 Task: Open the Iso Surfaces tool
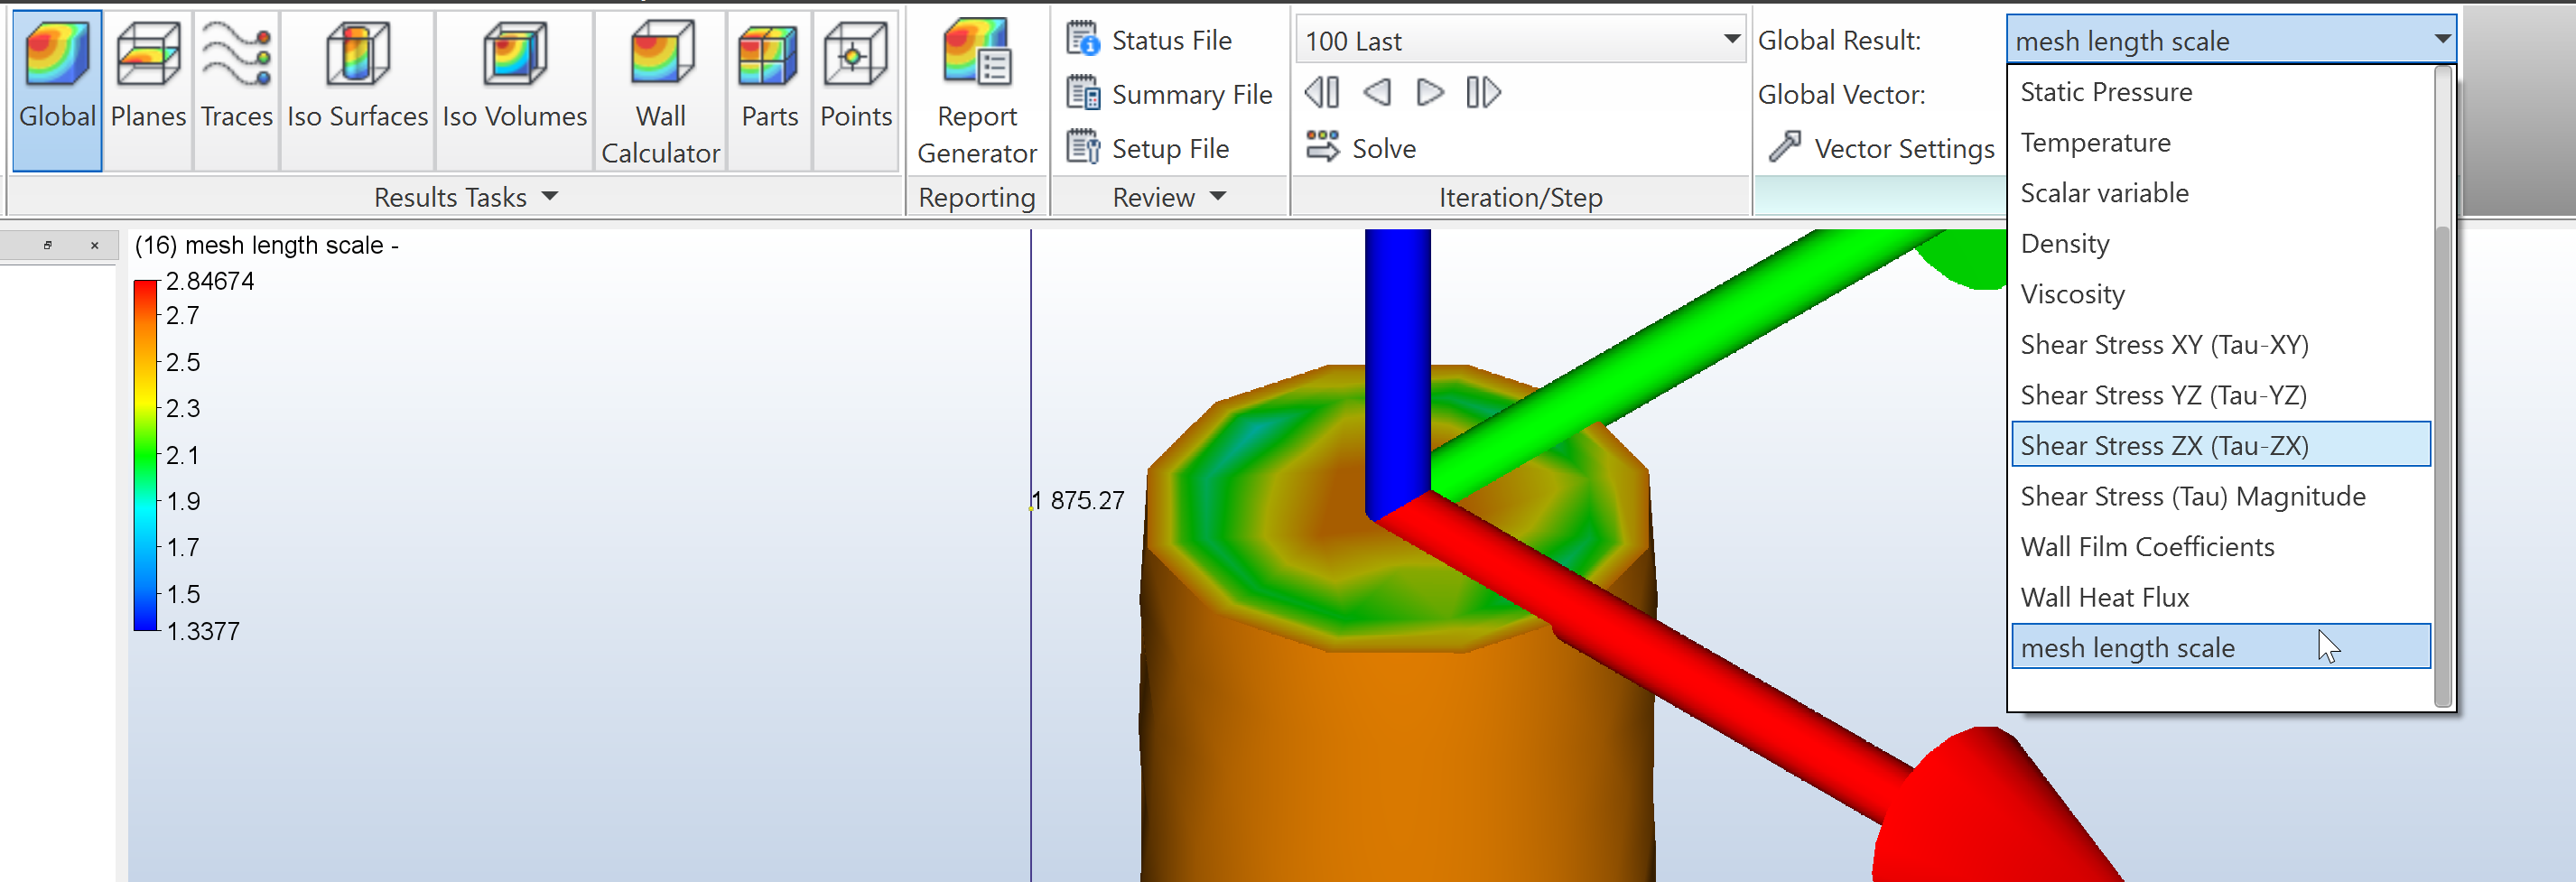click(356, 90)
